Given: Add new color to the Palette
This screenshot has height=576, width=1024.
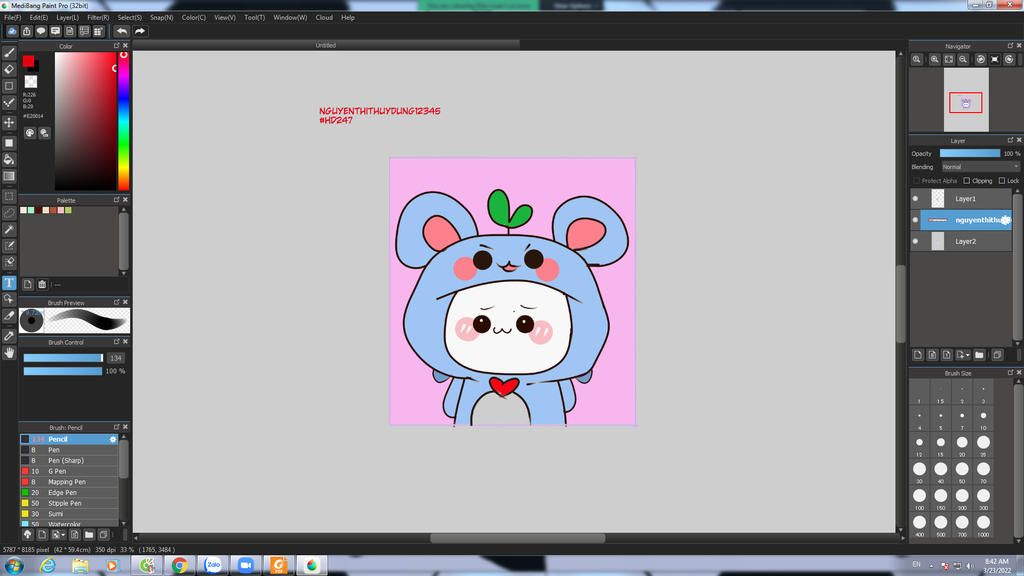Looking at the screenshot, I should tap(27, 284).
